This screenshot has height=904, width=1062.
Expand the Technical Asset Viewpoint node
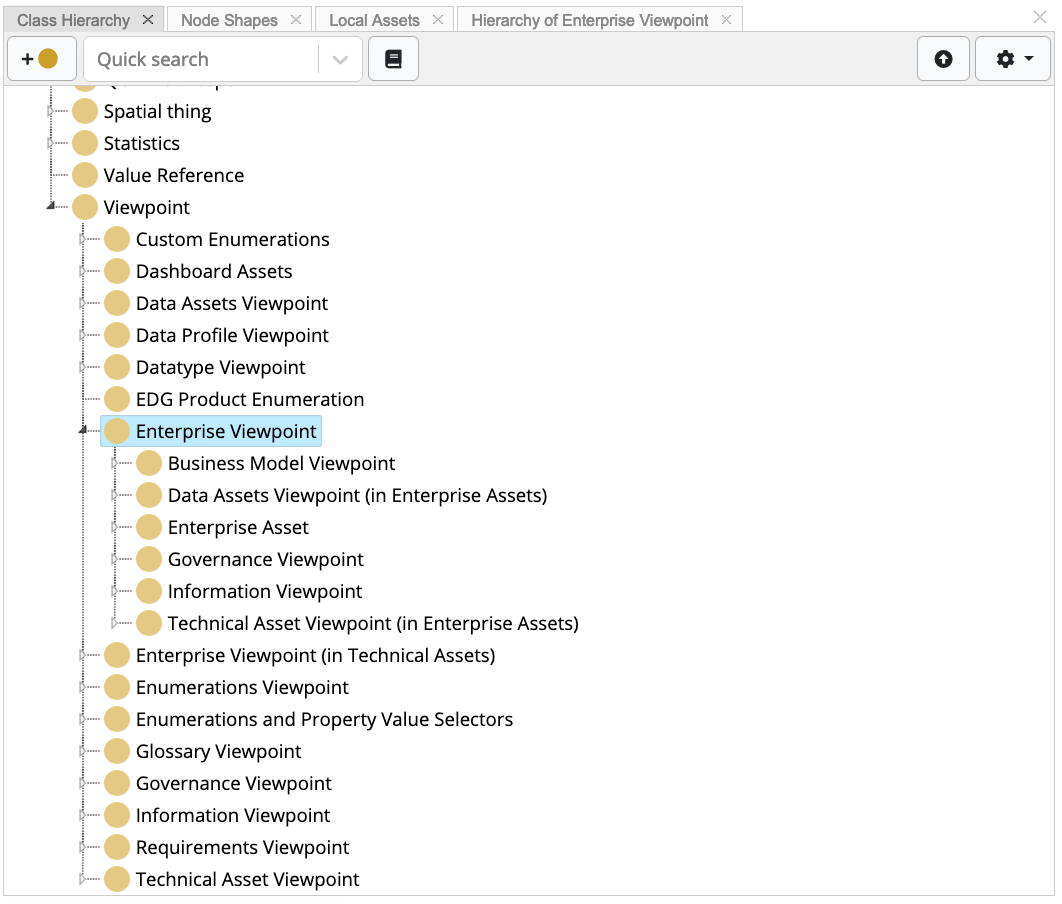click(x=83, y=879)
